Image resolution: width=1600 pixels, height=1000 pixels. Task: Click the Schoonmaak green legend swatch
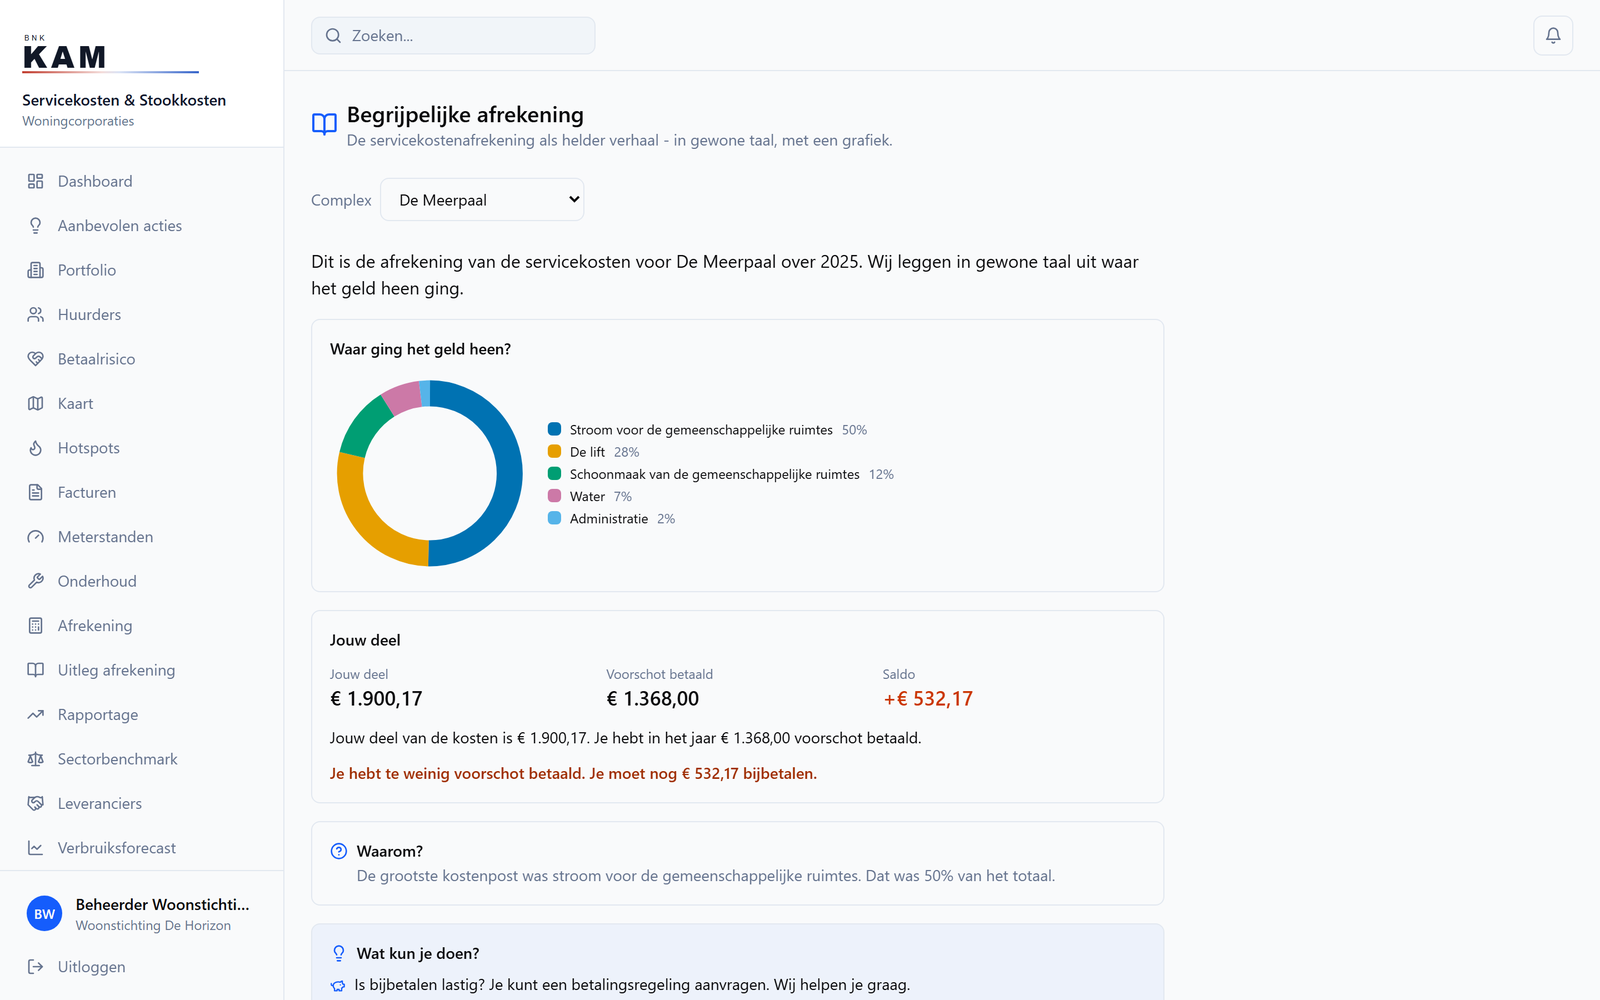coord(554,474)
